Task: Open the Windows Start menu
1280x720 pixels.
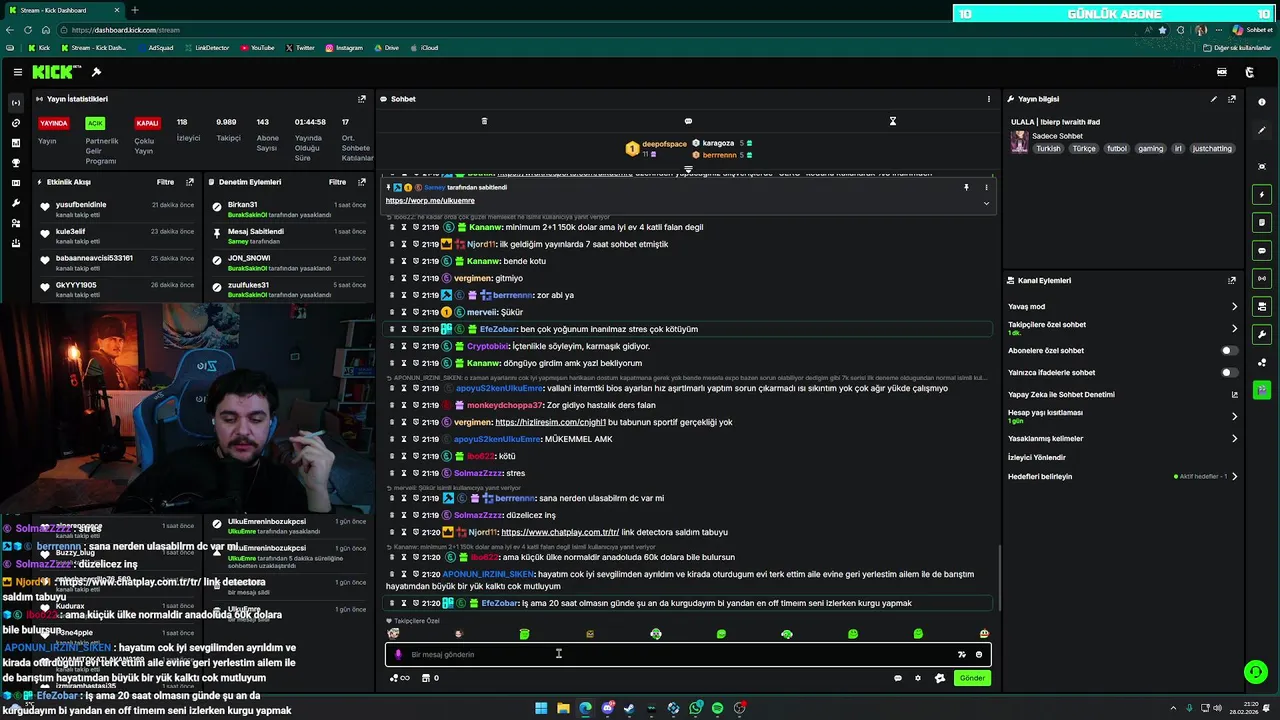Action: pos(541,708)
